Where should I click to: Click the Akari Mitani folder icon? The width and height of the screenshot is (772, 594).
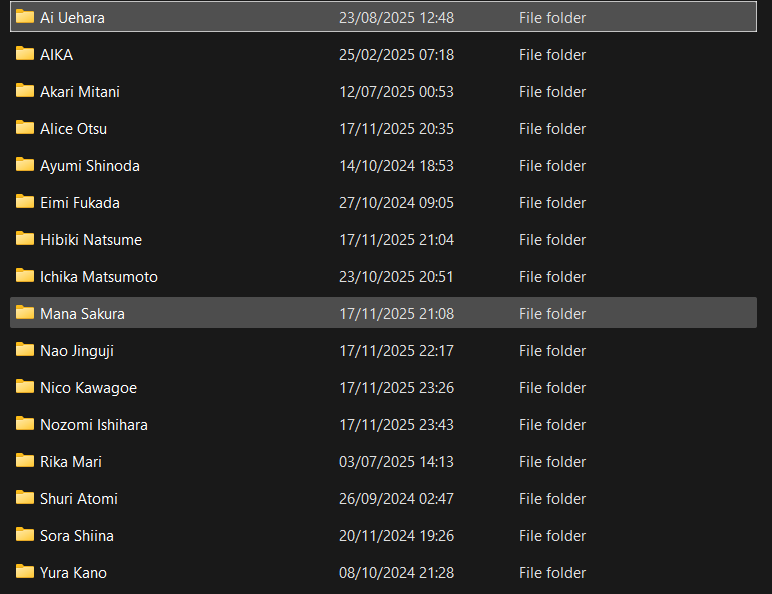pyautogui.click(x=25, y=91)
